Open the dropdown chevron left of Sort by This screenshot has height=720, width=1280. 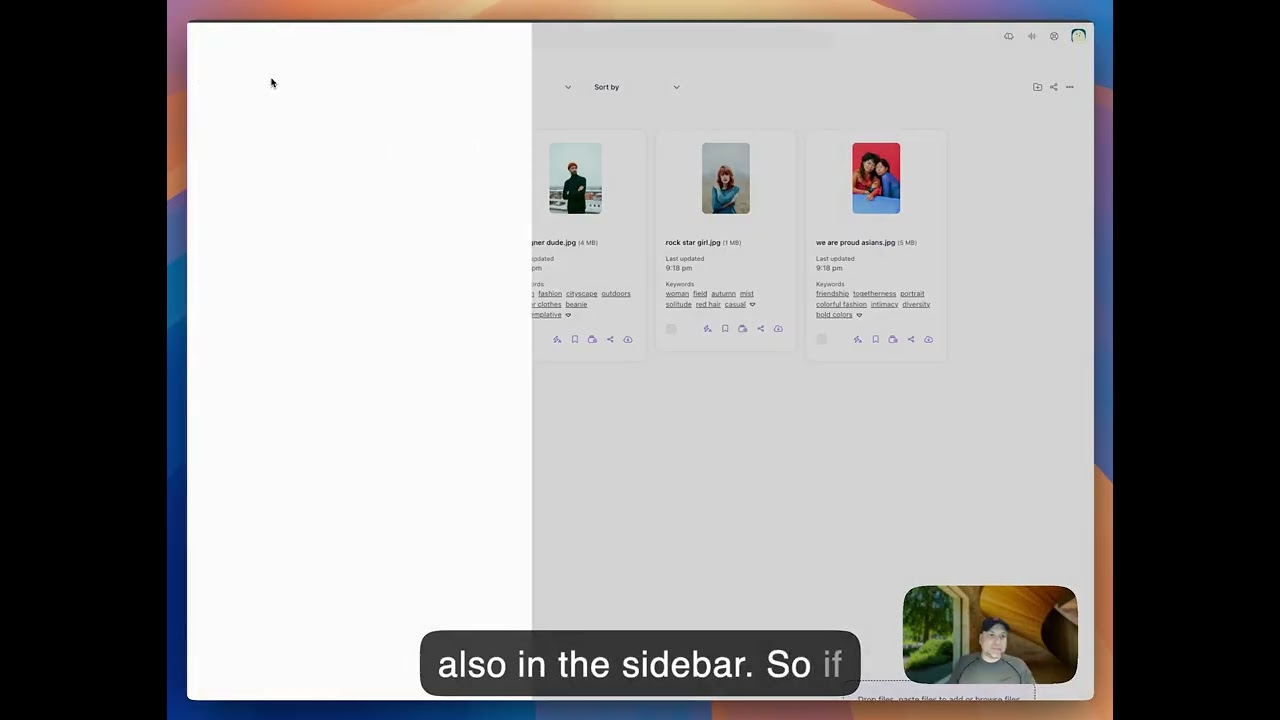click(568, 87)
